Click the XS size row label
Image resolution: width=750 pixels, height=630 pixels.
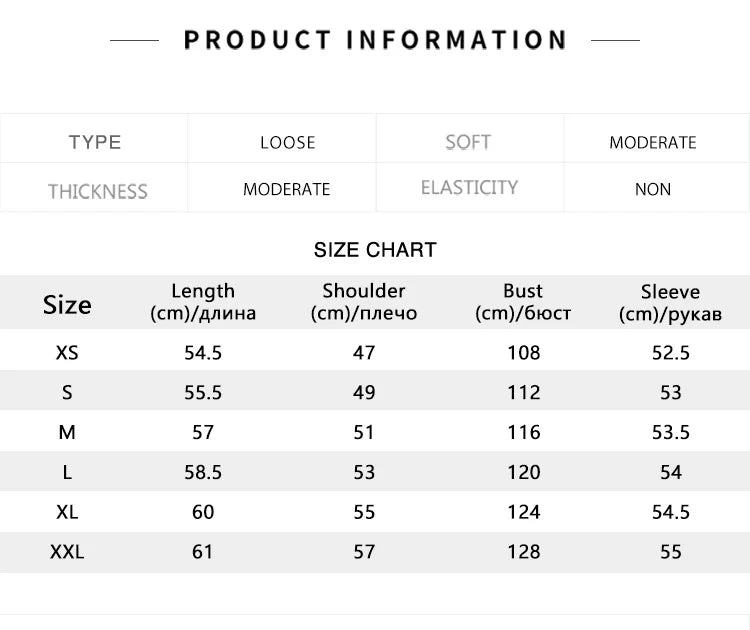pyautogui.click(x=67, y=352)
